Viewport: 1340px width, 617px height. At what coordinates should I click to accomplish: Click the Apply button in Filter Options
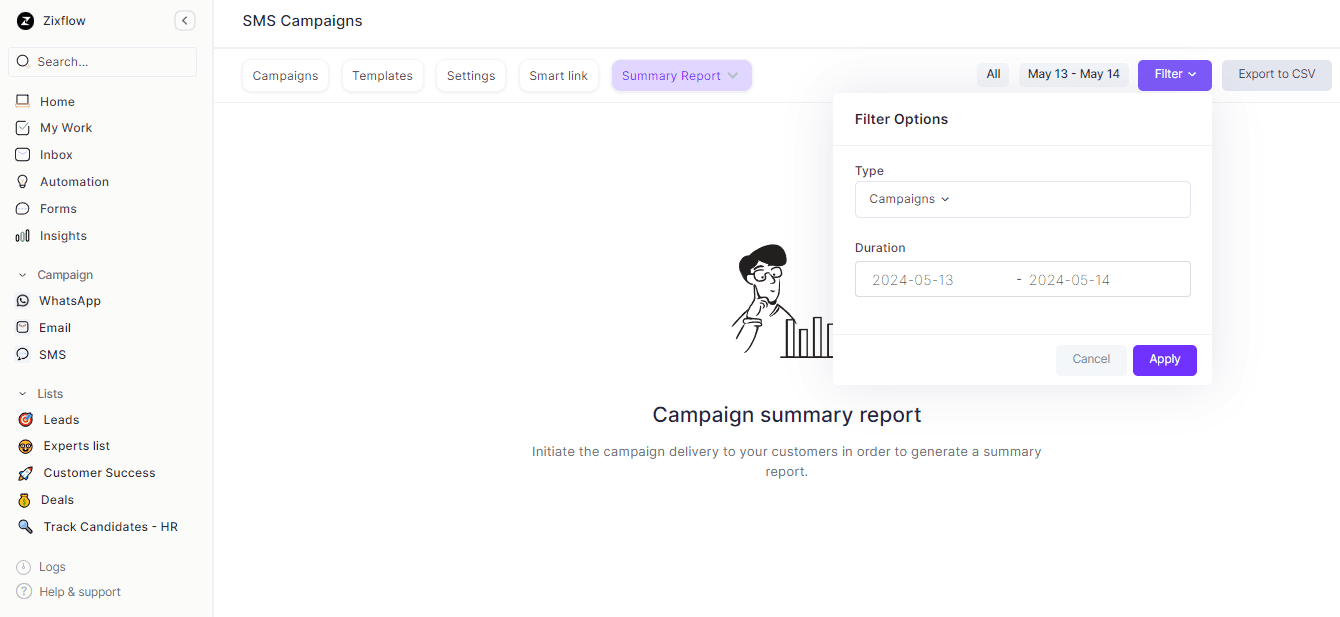click(x=1164, y=360)
